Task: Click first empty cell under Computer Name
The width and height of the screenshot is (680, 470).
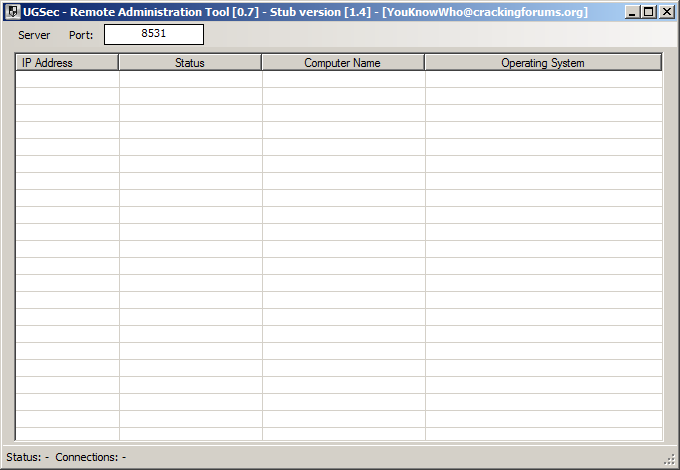Action: (342, 79)
